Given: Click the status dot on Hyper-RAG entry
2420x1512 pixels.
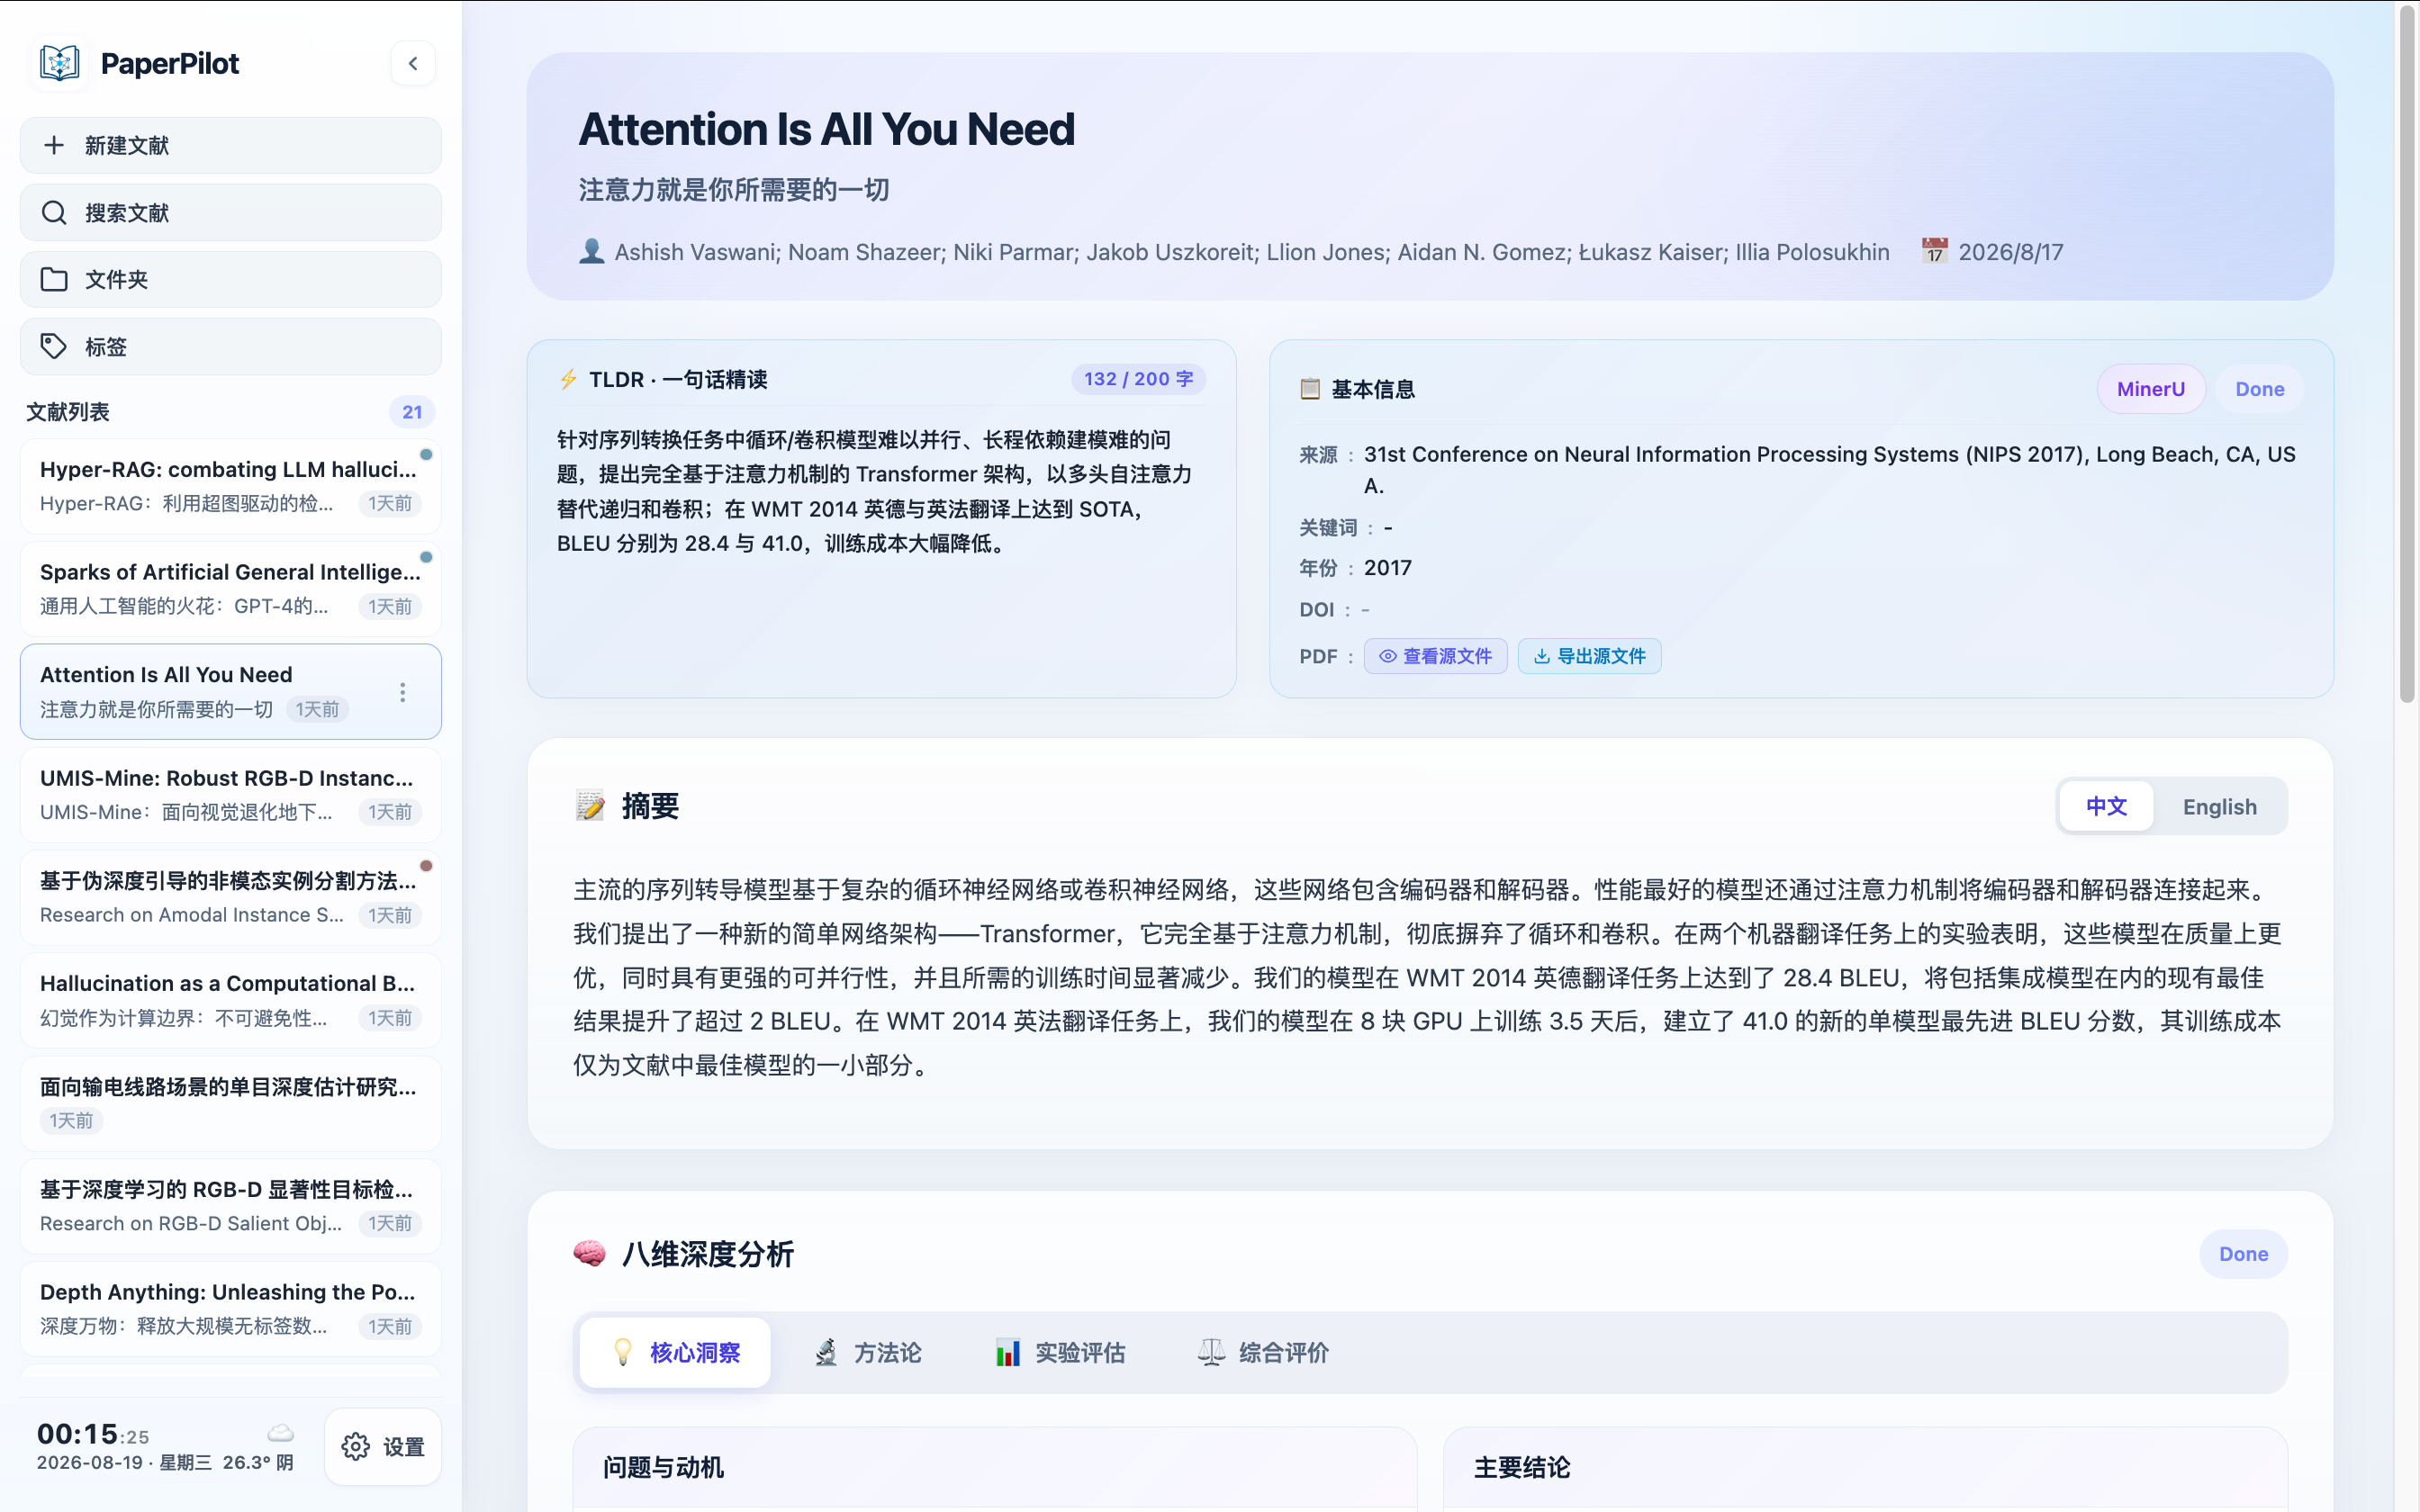Looking at the screenshot, I should coord(426,455).
